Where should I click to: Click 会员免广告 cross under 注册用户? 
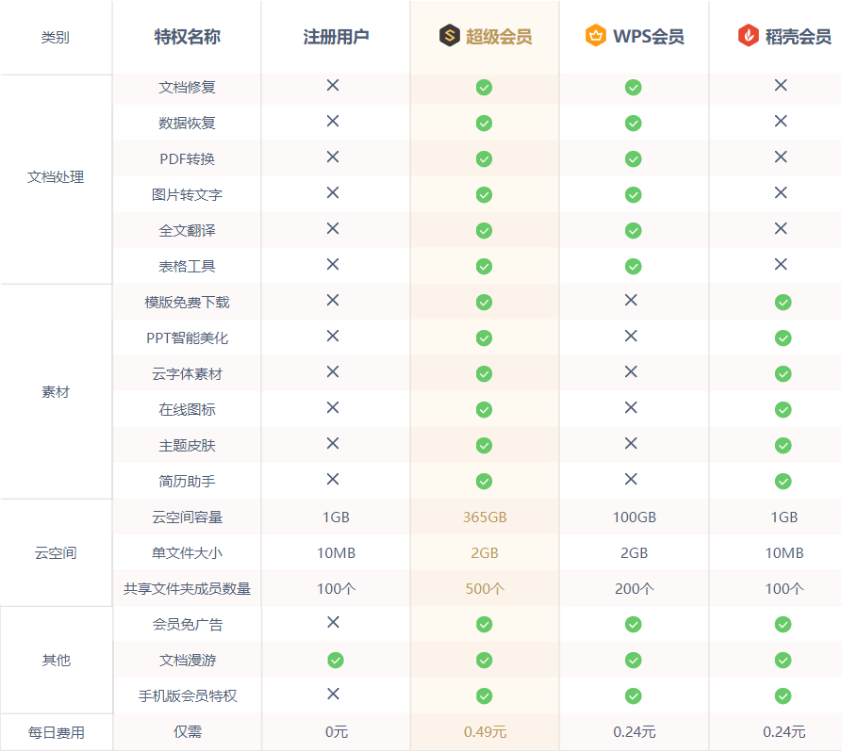point(333,622)
